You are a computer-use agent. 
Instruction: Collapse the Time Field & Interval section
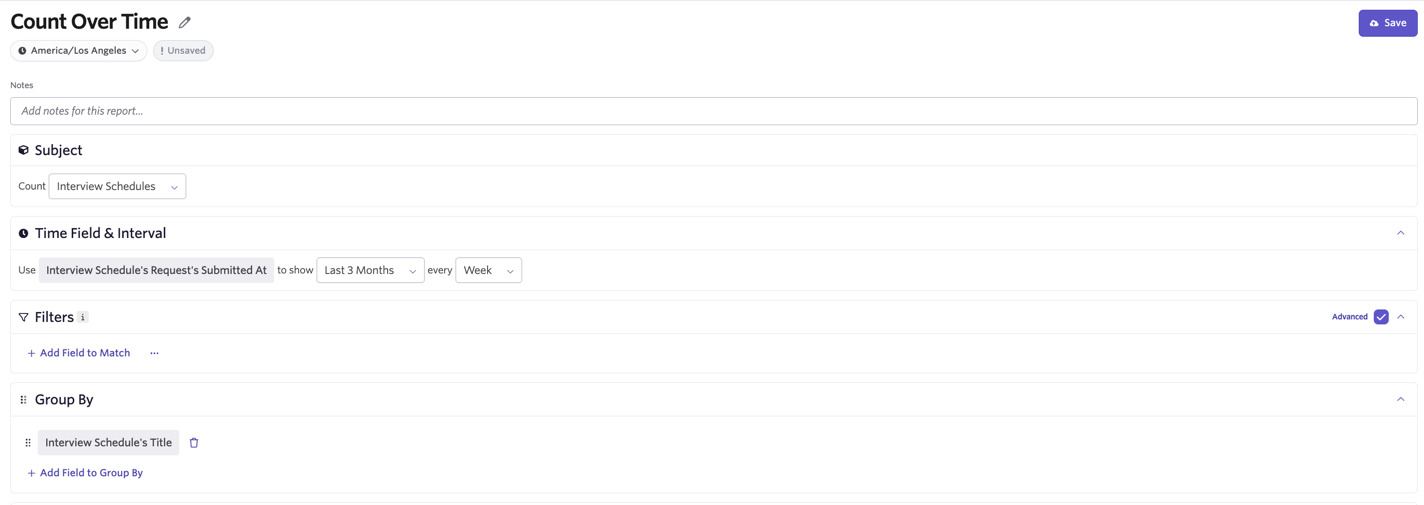[x=1400, y=233]
